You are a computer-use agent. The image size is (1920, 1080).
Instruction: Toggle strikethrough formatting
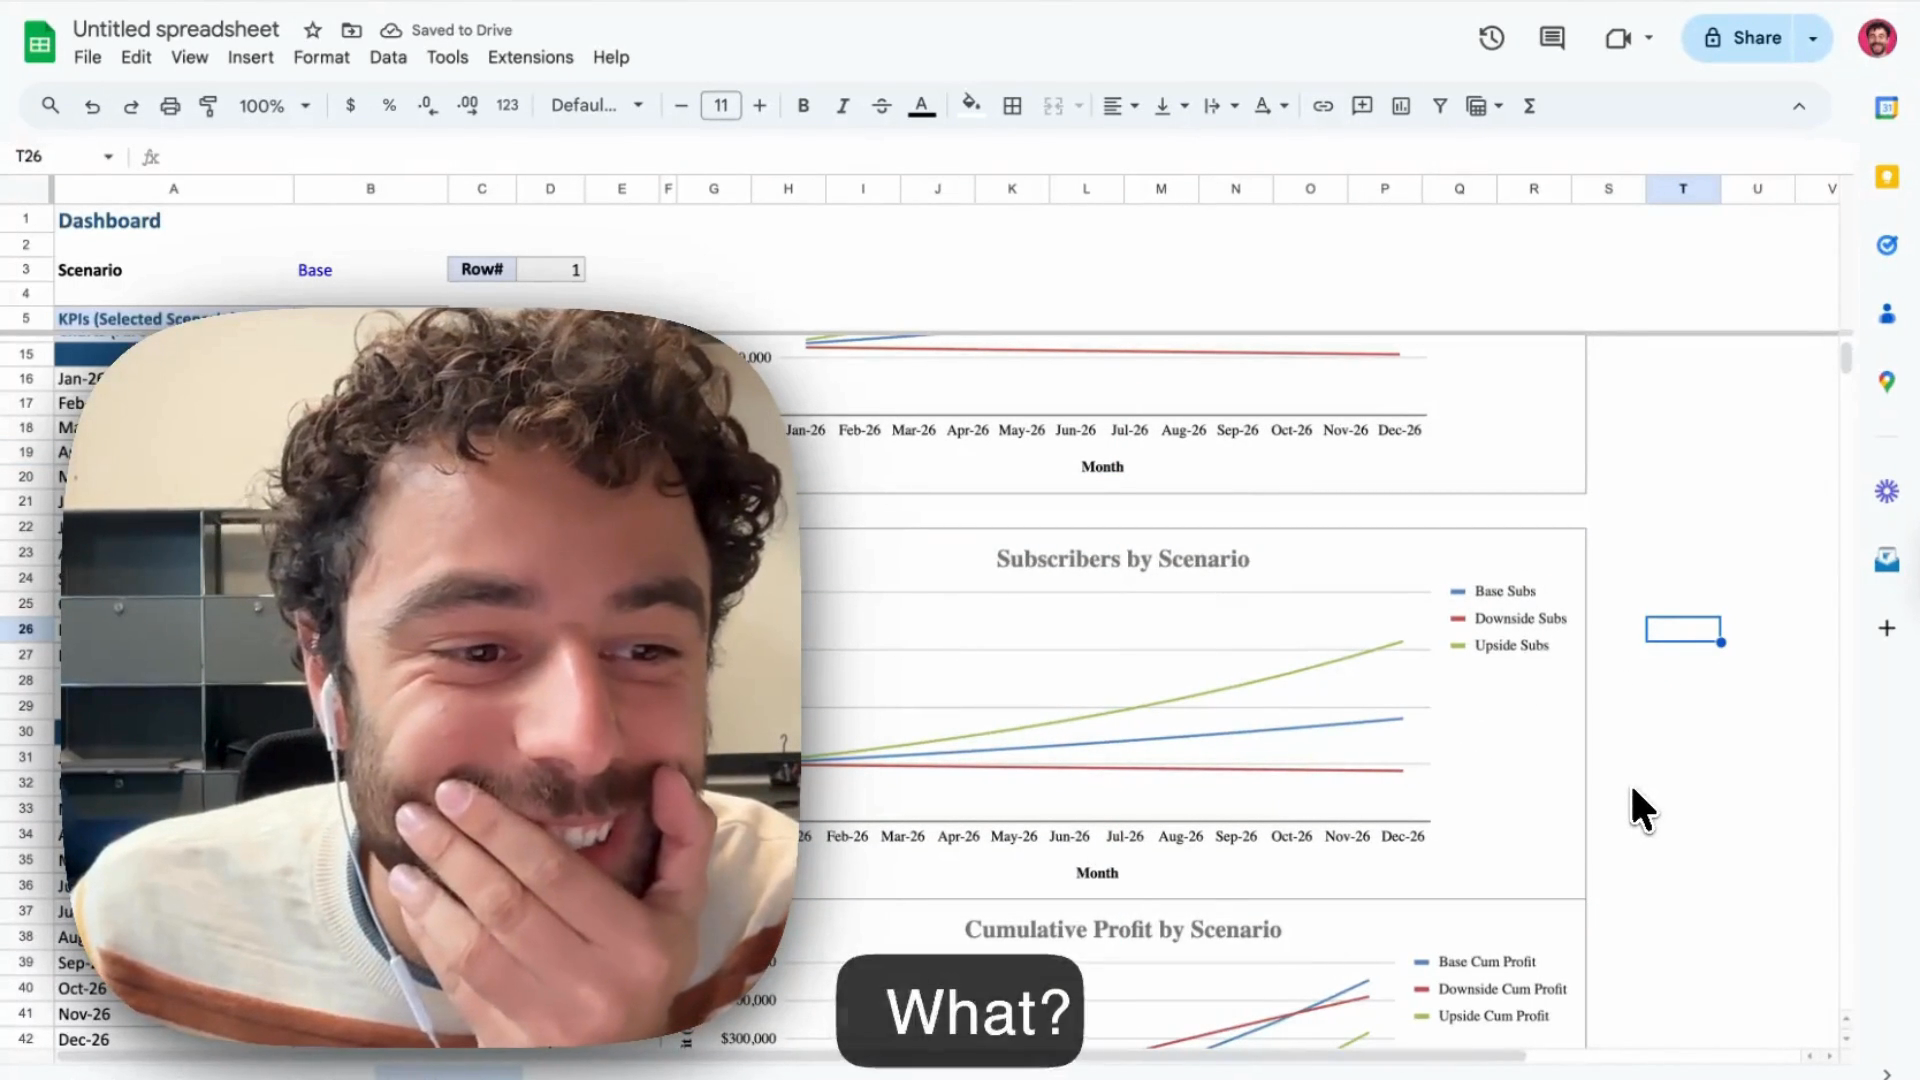tap(881, 106)
